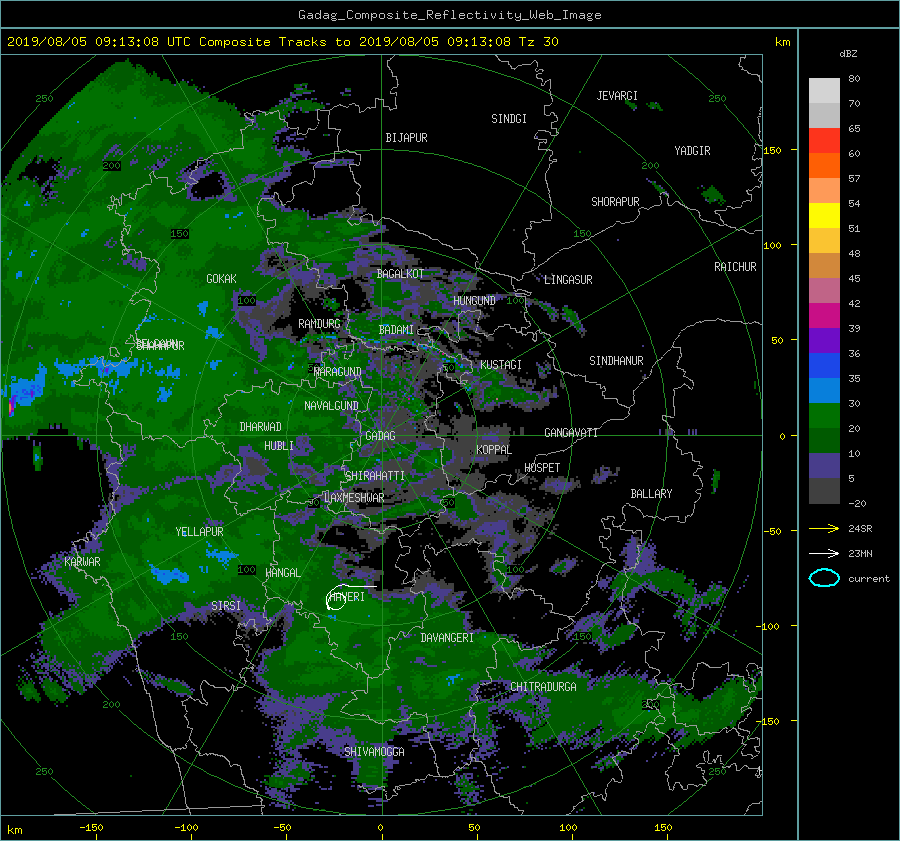
Task: Click the DHARWAD city label
Action: [261, 427]
